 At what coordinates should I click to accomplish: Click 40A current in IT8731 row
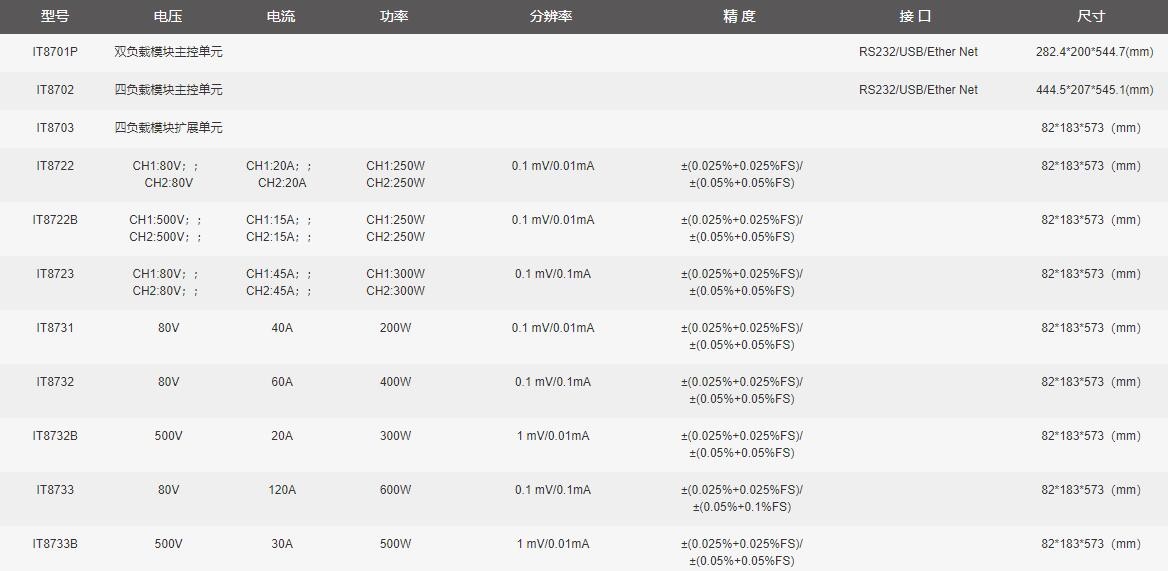coord(282,328)
